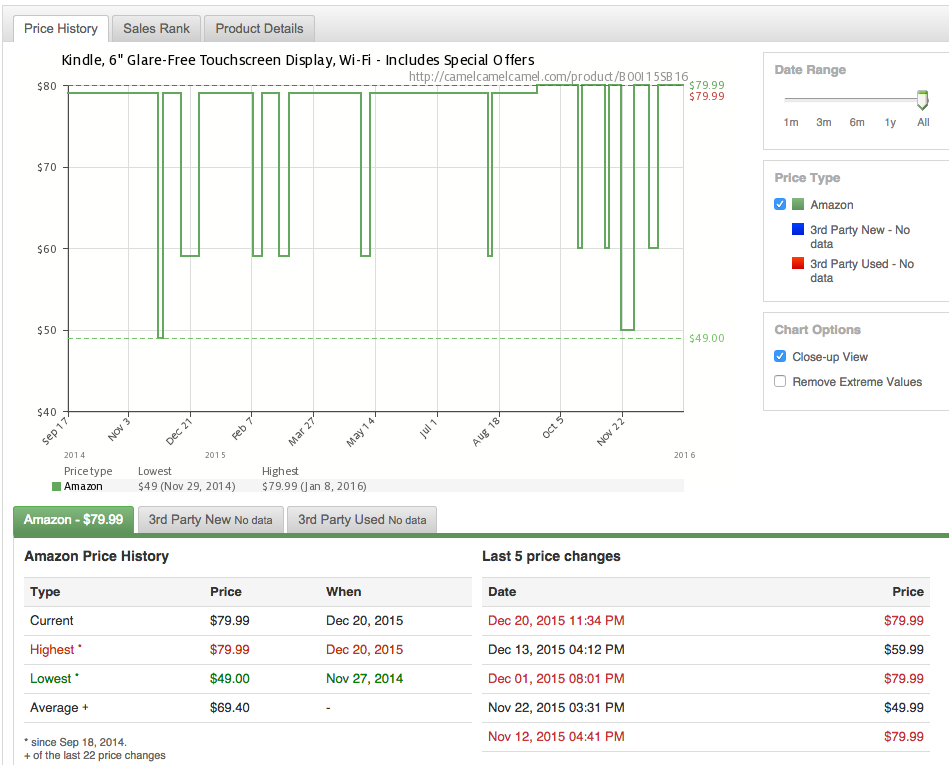
Task: Click the red 3rd Party Used swatch
Action: click(798, 263)
